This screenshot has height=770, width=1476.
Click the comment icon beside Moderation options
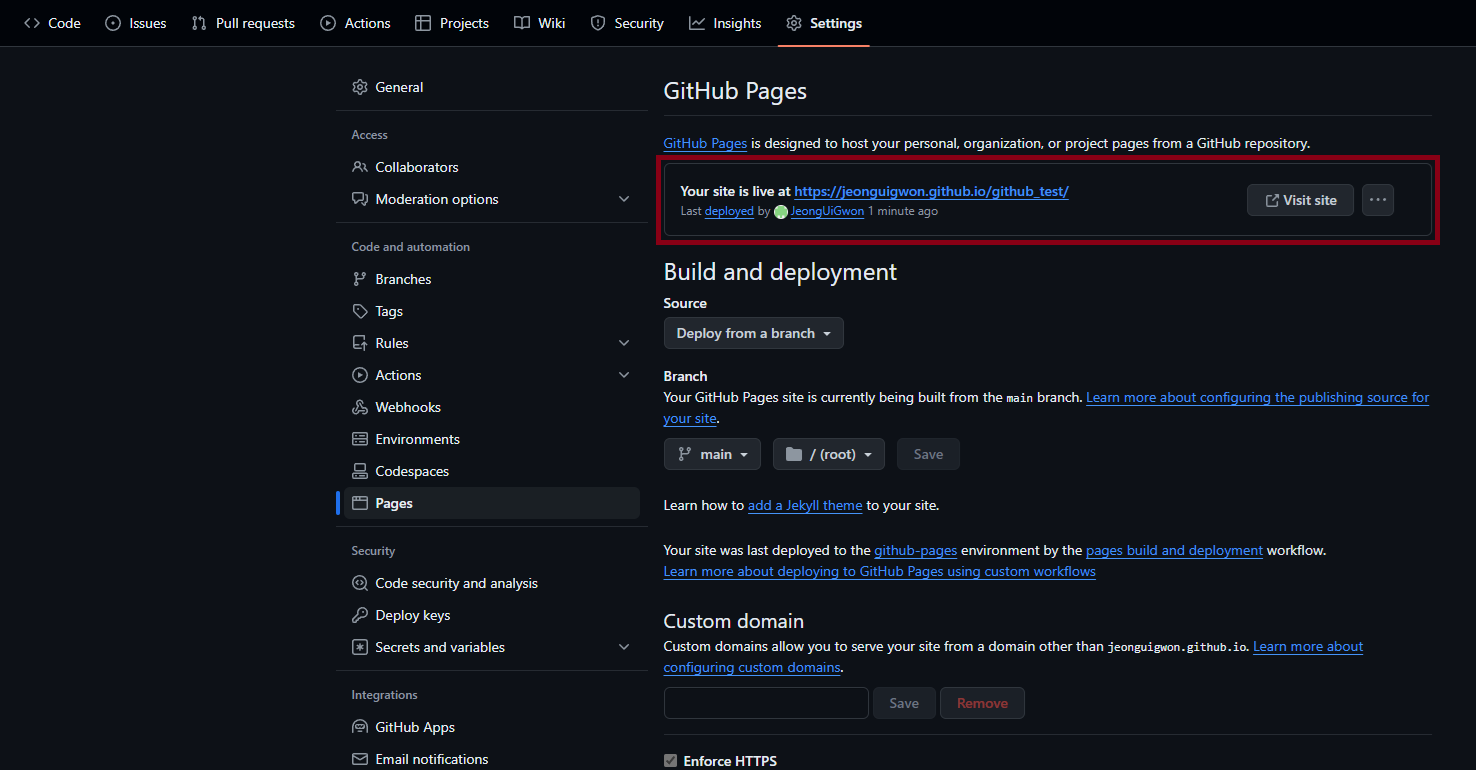click(360, 199)
